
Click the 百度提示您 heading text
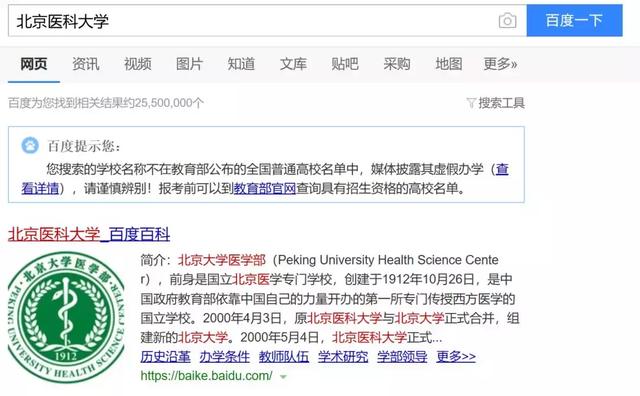point(84,146)
